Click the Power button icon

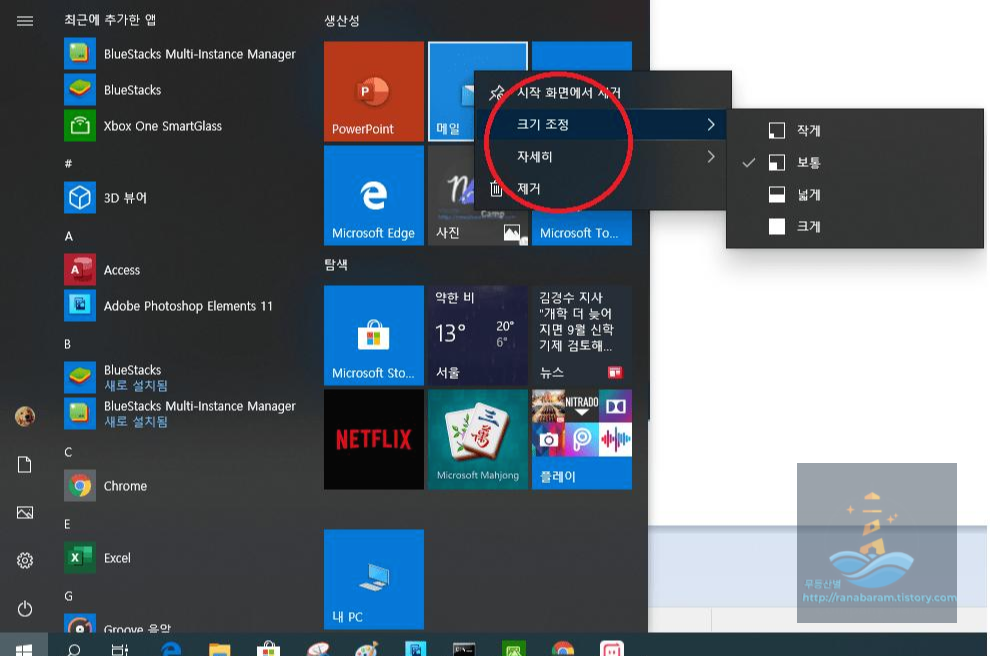[25, 609]
